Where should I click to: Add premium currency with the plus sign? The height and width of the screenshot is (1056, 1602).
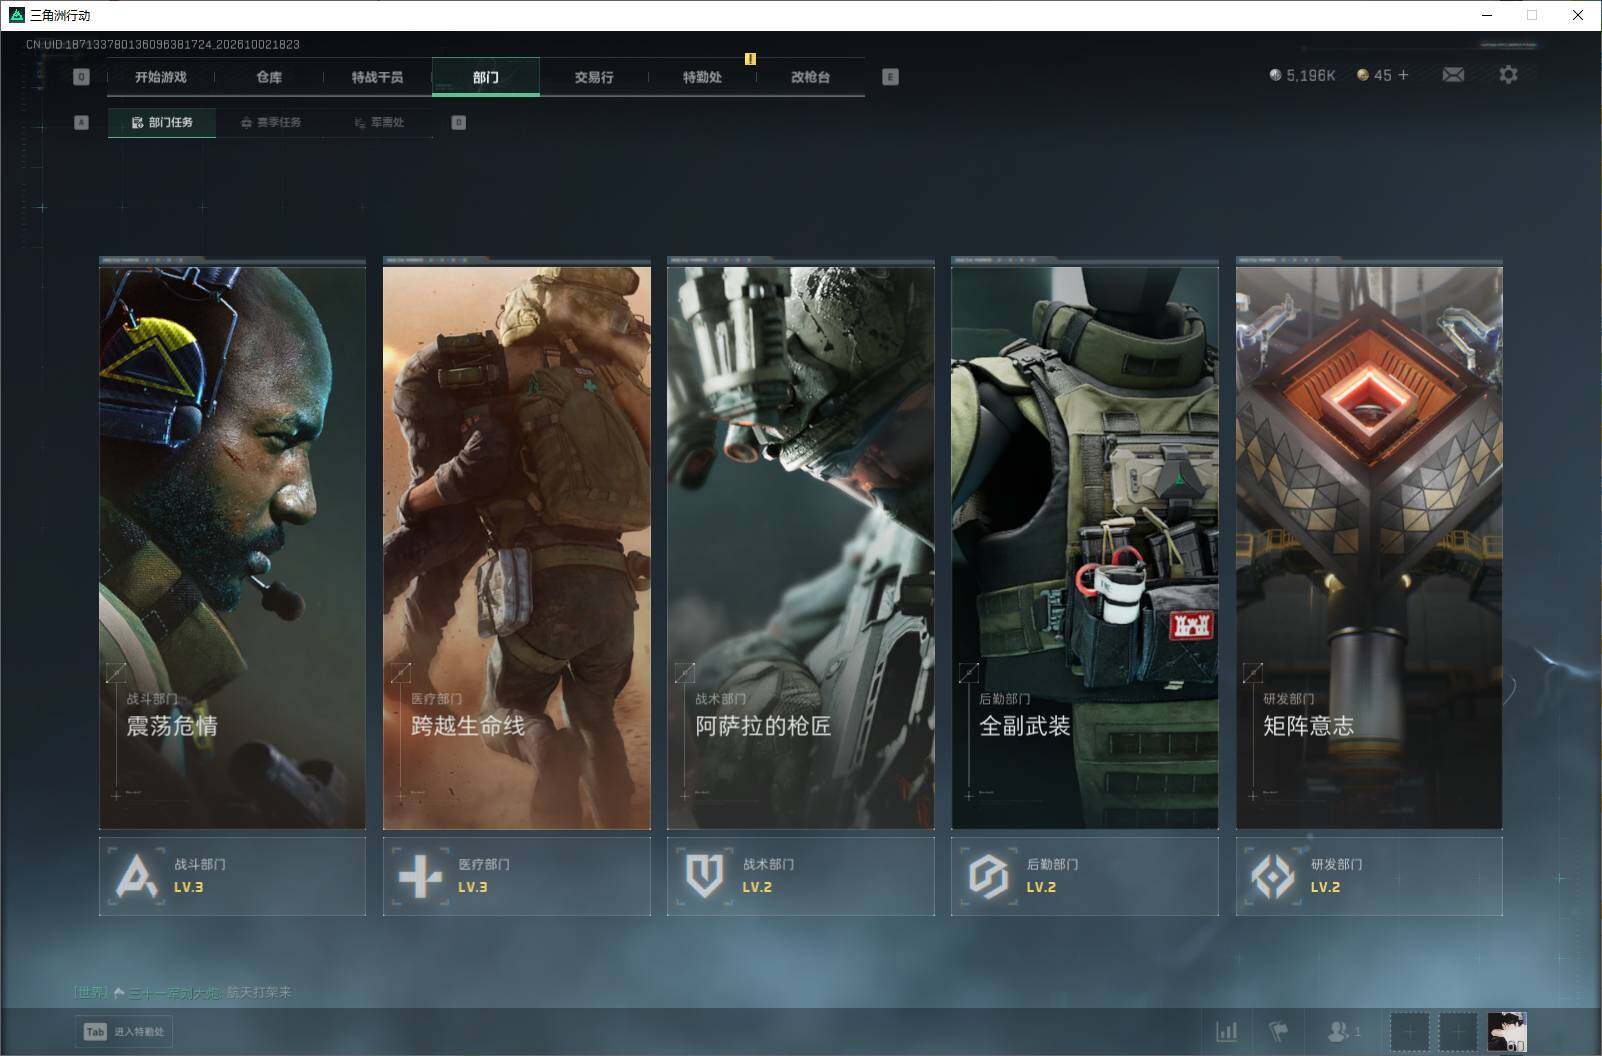click(x=1403, y=75)
